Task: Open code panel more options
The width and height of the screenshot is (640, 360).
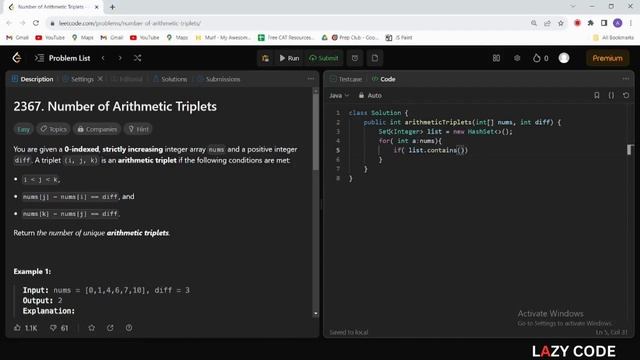Action: pyautogui.click(x=626, y=78)
